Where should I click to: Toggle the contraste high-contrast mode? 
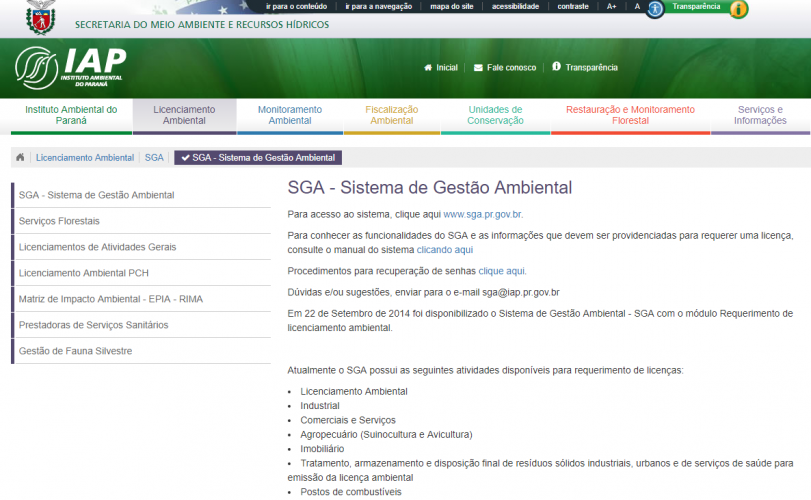(573, 6)
